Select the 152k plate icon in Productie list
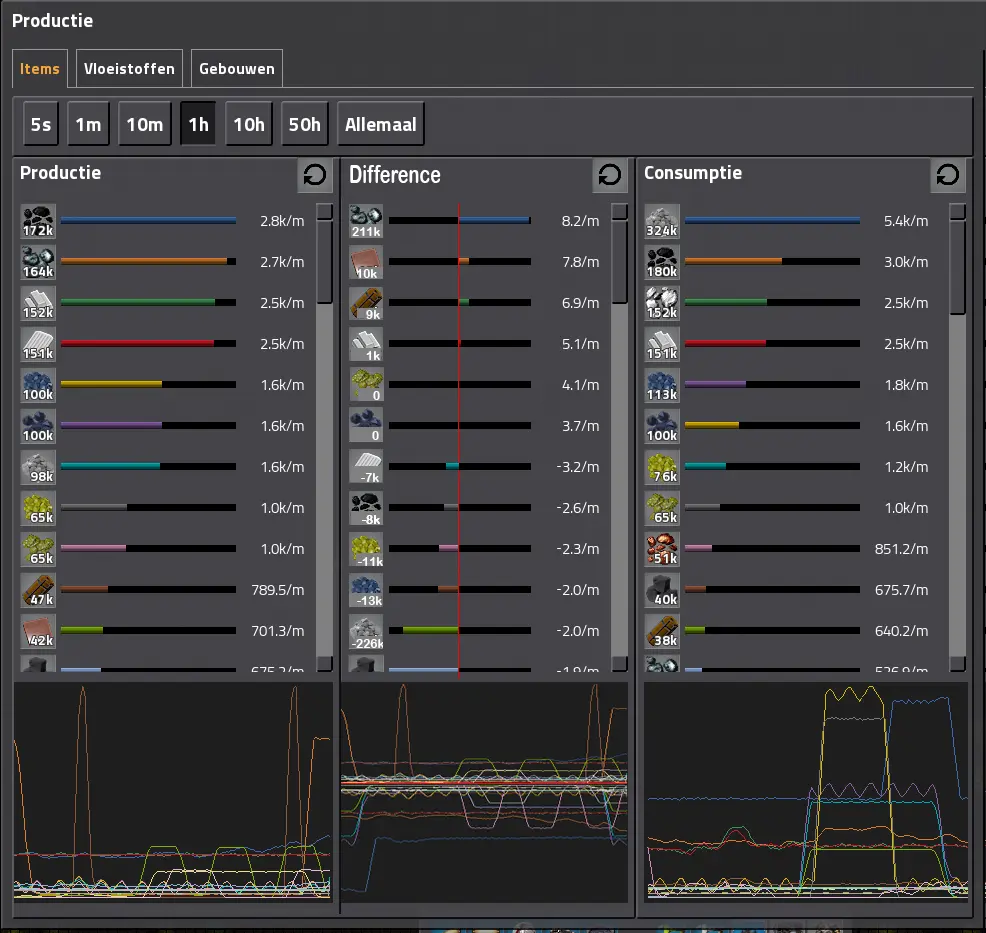This screenshot has width=986, height=933. [38, 303]
